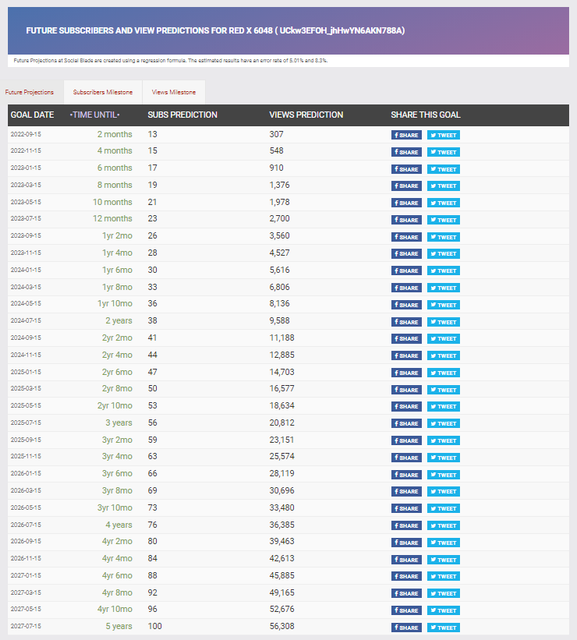
Task: Sort by the Time Until column header
Action: tap(95, 115)
